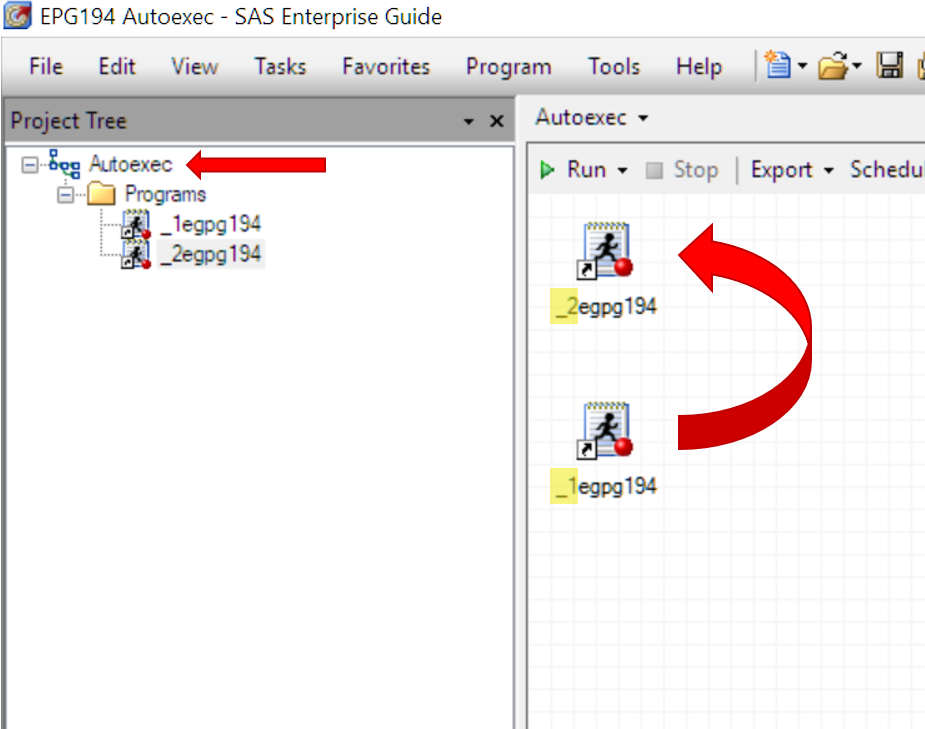Viewport: 925px width, 729px height.
Task: Close the Project Tree pane
Action: [x=497, y=121]
